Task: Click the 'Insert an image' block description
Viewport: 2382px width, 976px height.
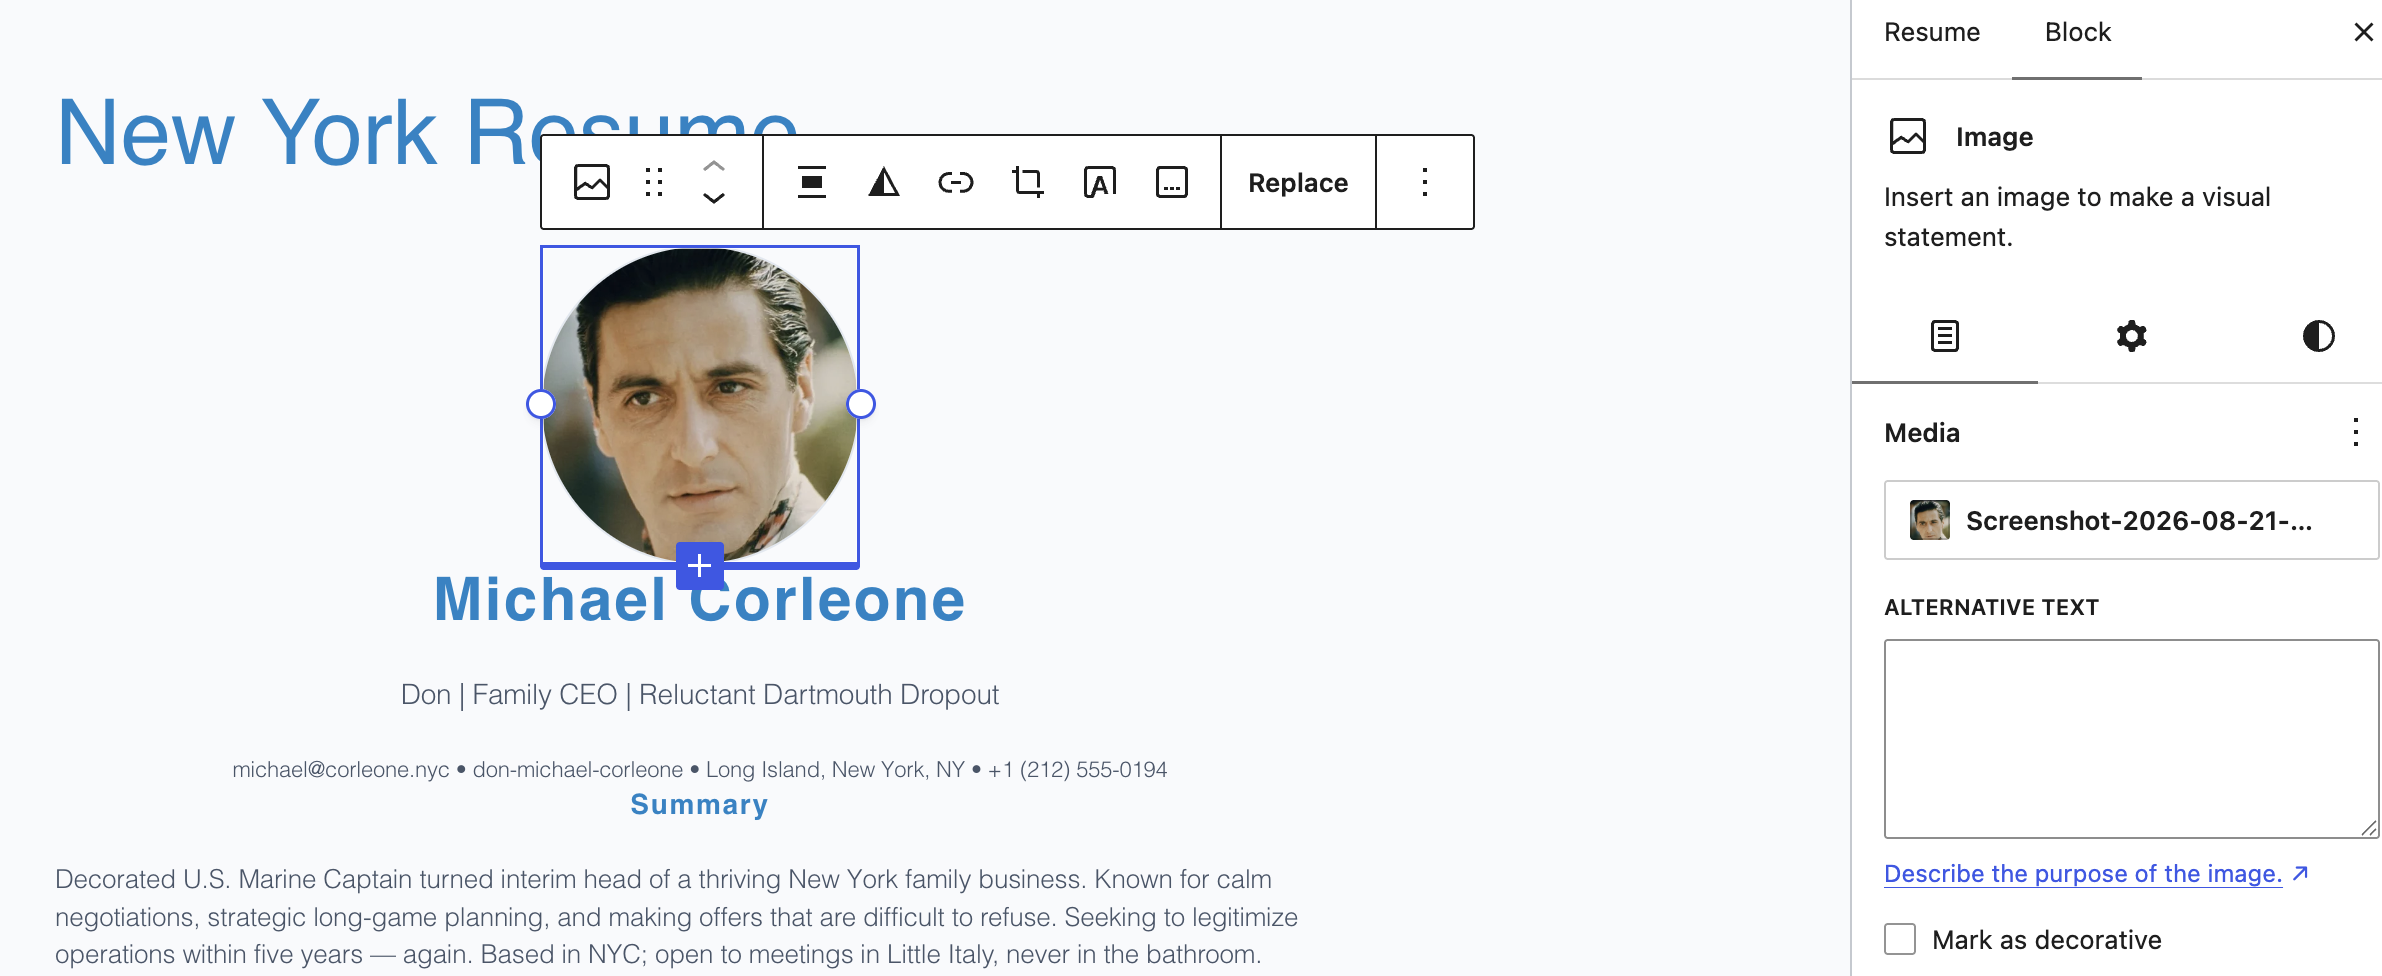Action: point(2078,216)
